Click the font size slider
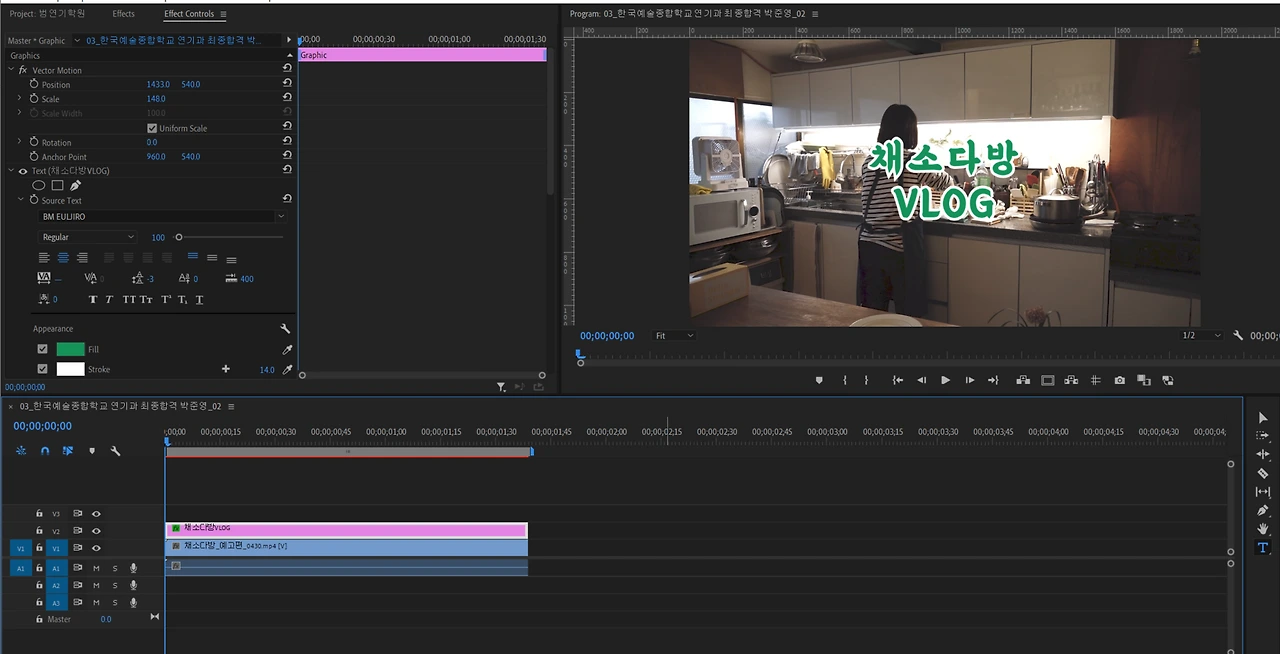The height and width of the screenshot is (654, 1280). [229, 237]
